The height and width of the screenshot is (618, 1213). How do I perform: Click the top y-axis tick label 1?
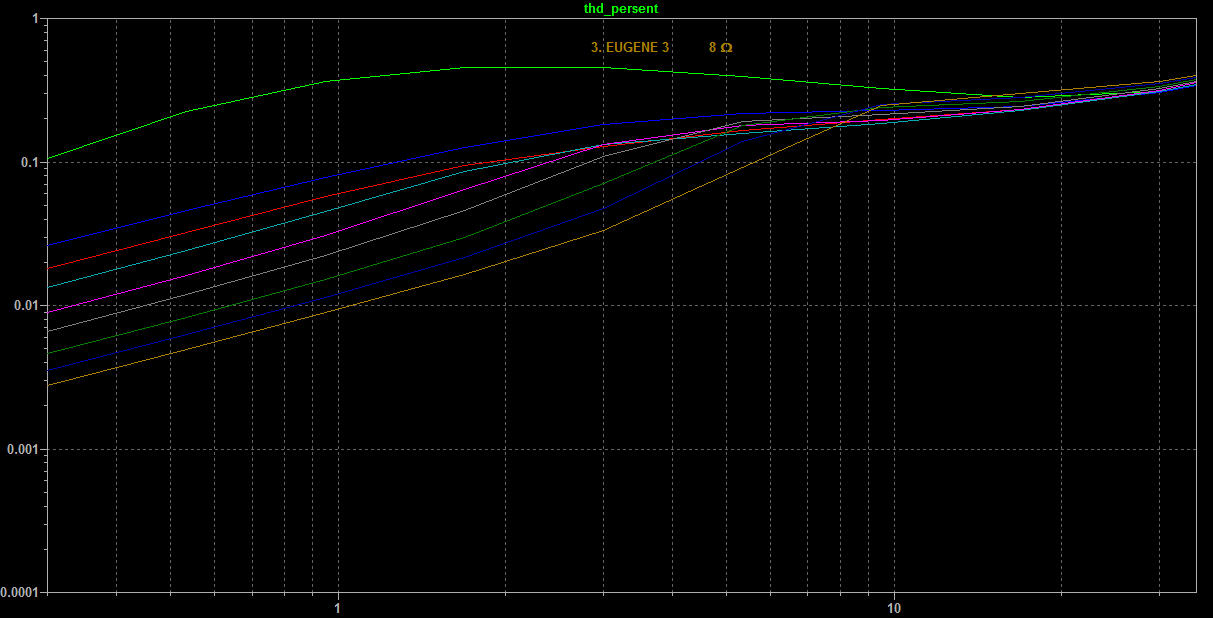[x=36, y=19]
